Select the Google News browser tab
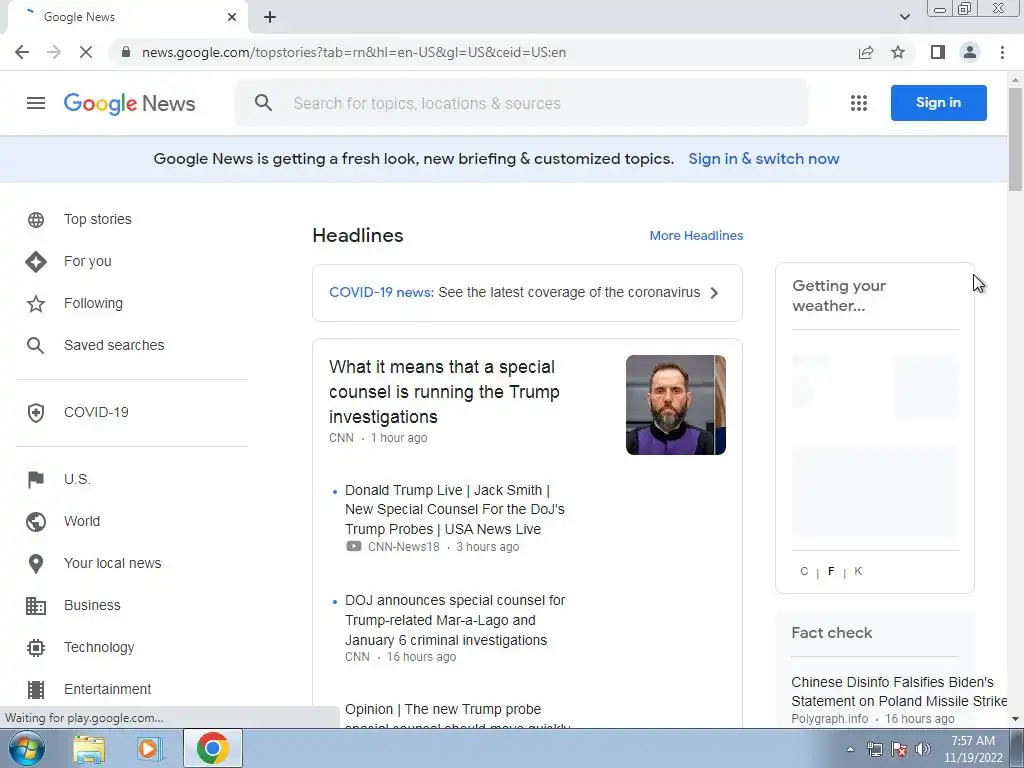The height and width of the screenshot is (768, 1024). [127, 17]
